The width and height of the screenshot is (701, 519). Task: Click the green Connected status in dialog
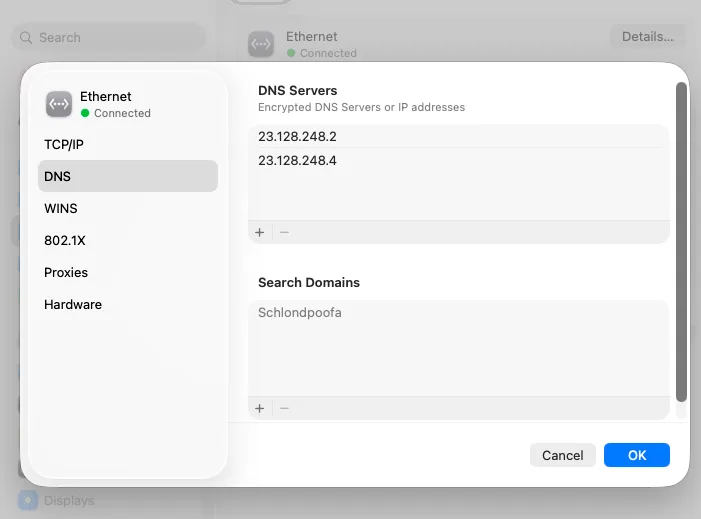click(116, 113)
